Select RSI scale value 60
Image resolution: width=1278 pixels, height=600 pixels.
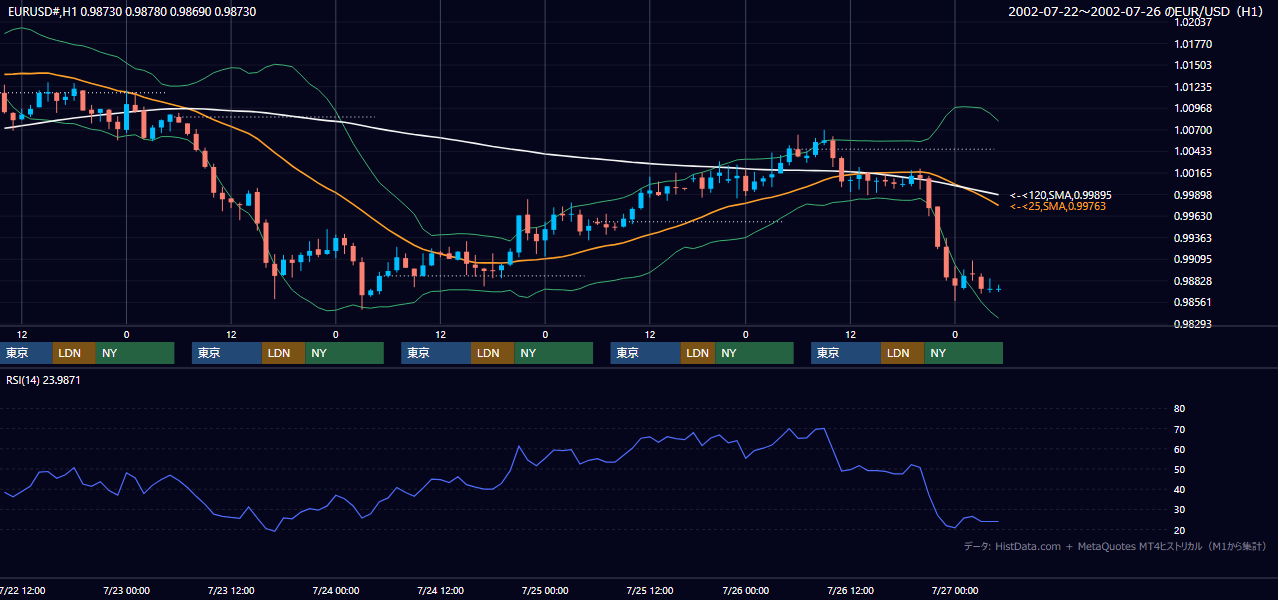pos(1179,449)
